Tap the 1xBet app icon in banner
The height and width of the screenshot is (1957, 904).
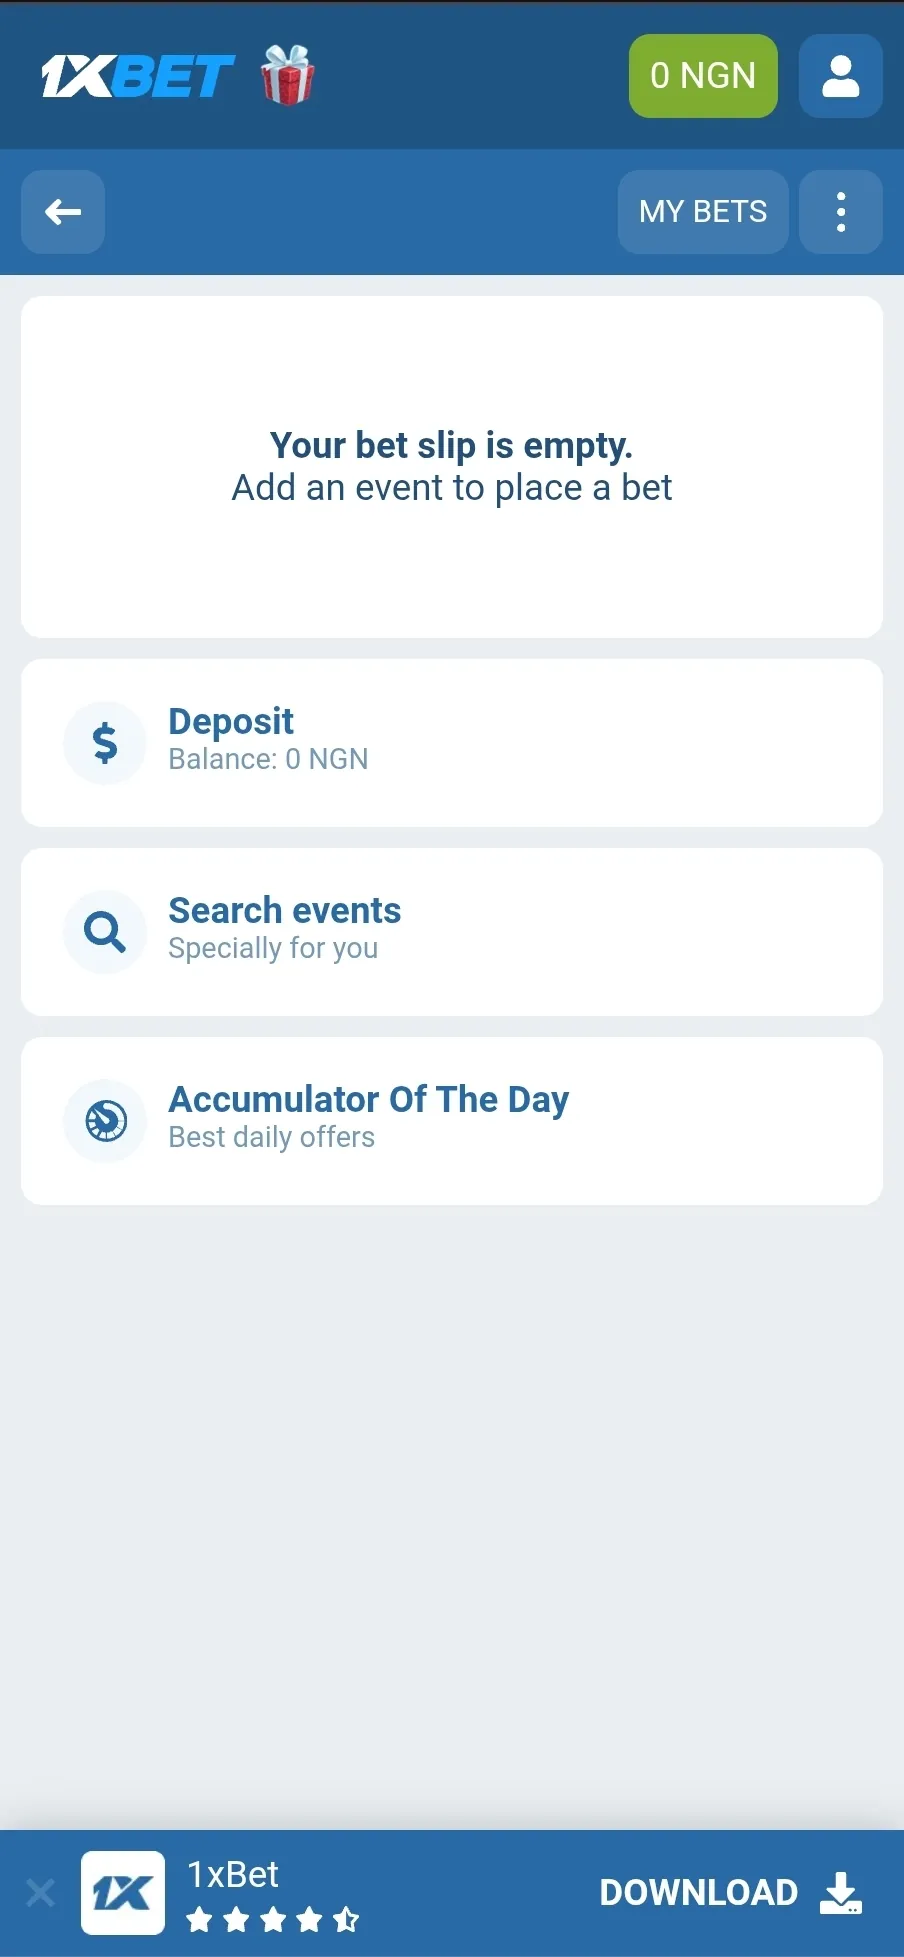(123, 1893)
